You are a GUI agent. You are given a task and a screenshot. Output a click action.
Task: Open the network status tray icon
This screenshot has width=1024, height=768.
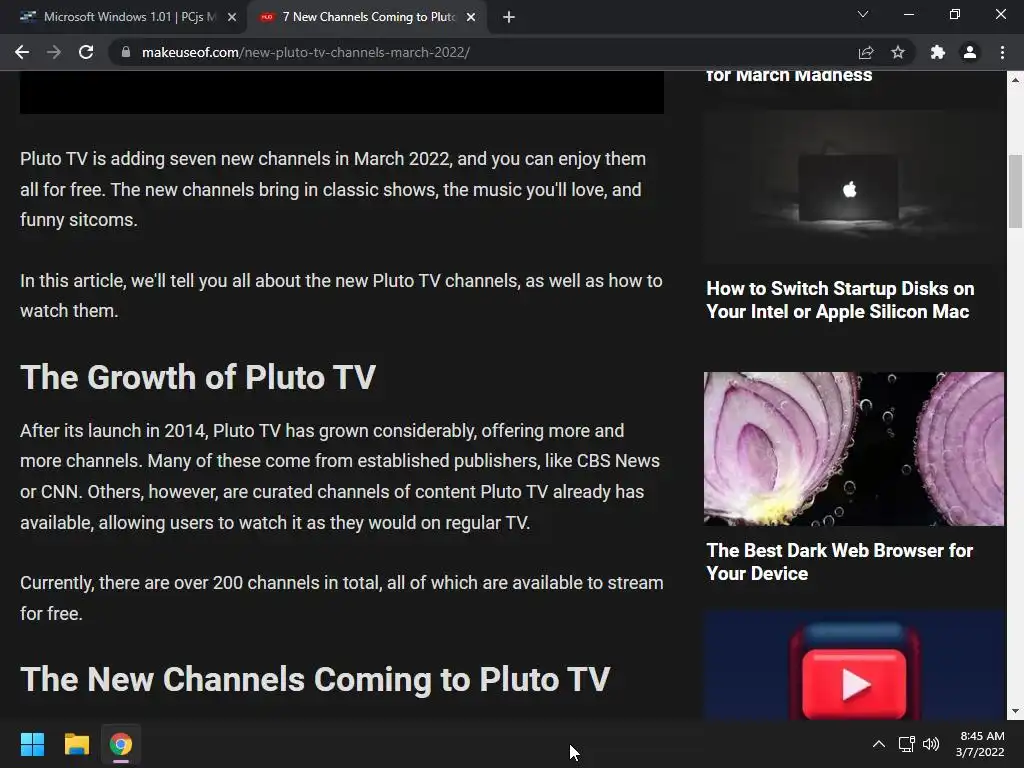click(906, 744)
